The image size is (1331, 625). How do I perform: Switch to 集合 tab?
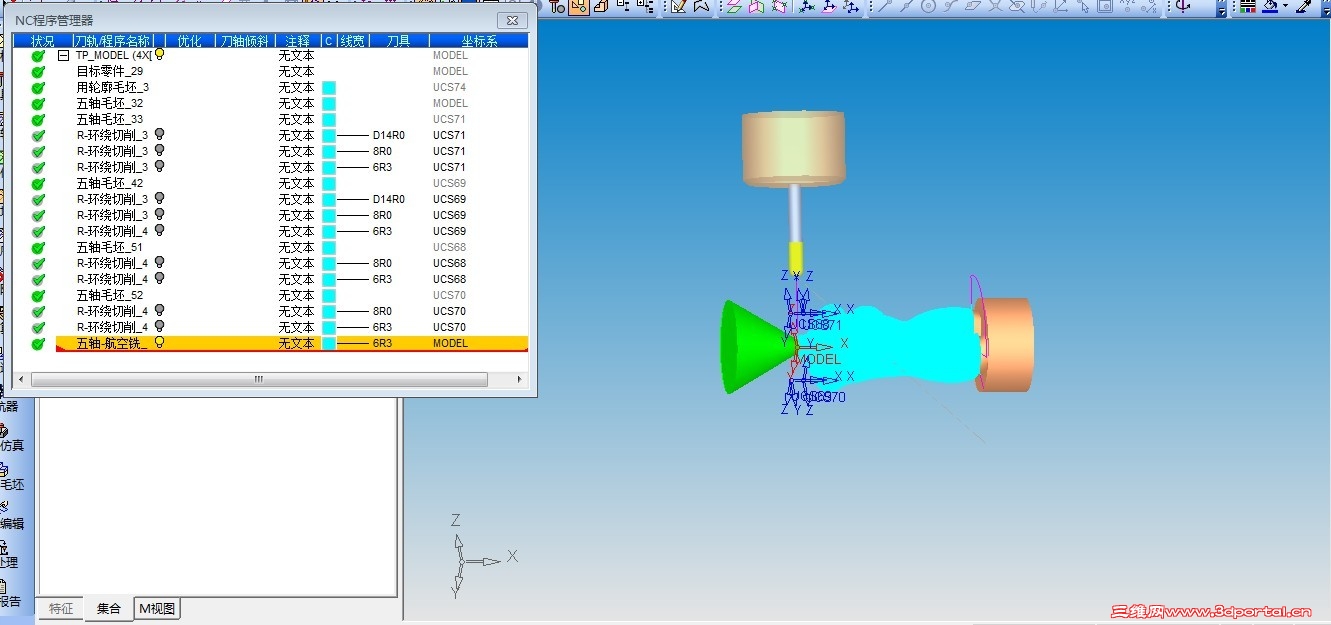point(108,608)
